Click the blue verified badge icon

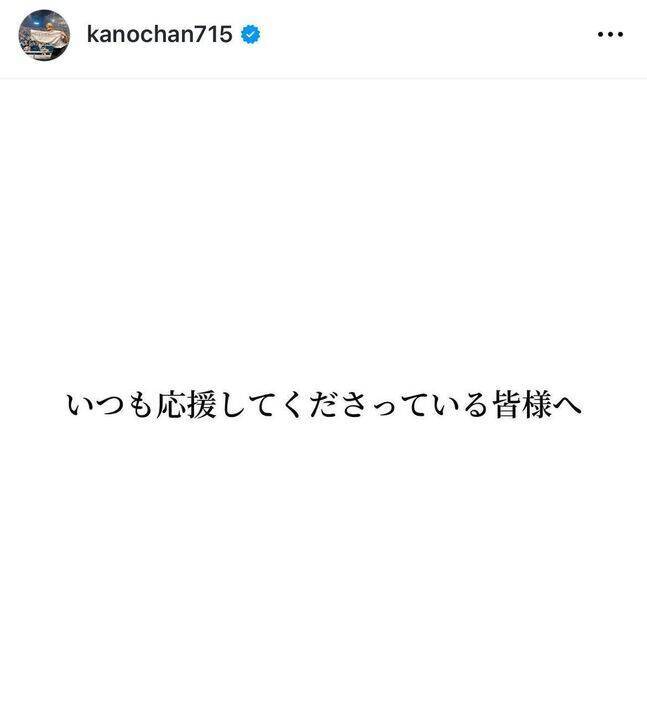251,34
